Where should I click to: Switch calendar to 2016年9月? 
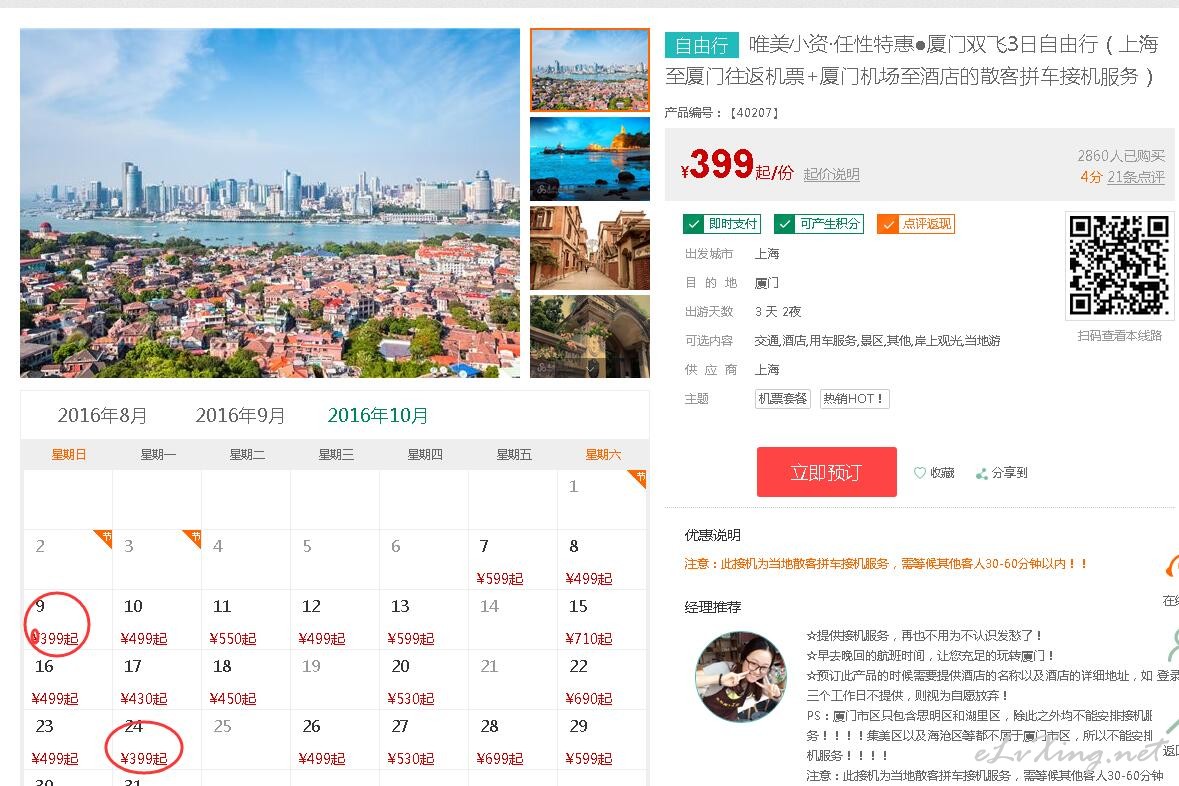click(241, 415)
